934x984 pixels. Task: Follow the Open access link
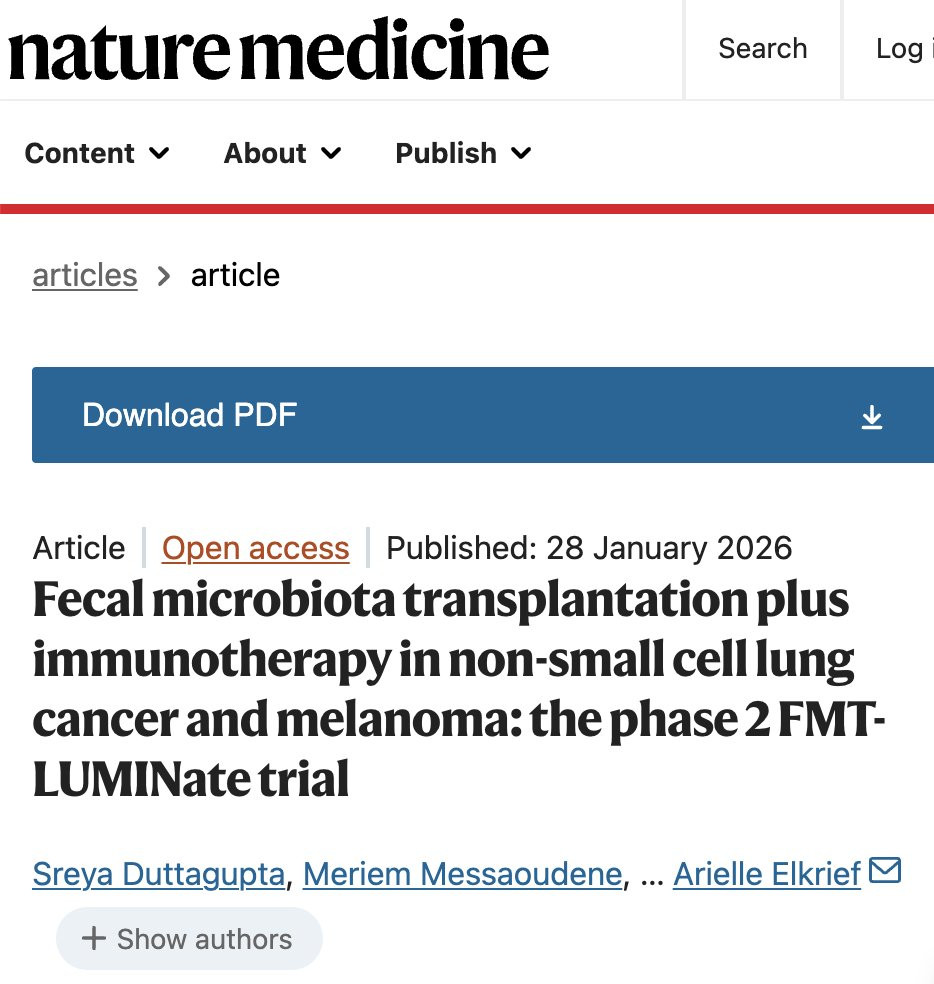(255, 548)
